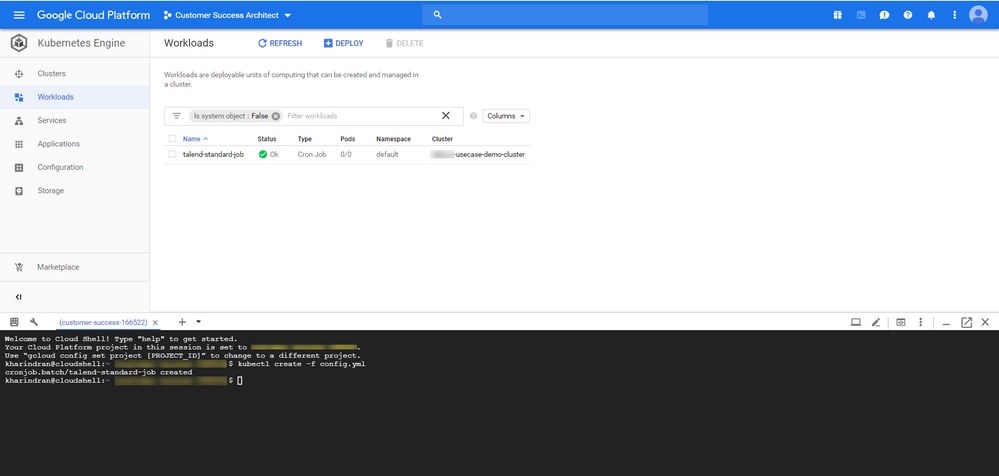Expand dropdown arrow beside new shell tab plus
This screenshot has height=476, width=999.
click(198, 322)
